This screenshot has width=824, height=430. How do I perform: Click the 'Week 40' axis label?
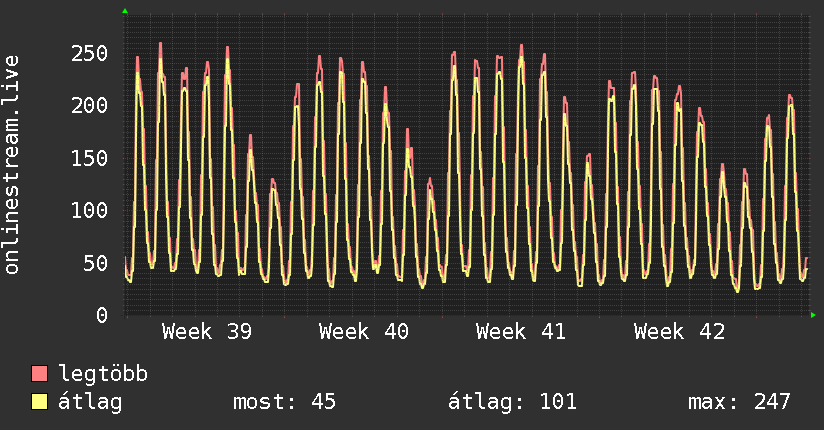pyautogui.click(x=364, y=332)
